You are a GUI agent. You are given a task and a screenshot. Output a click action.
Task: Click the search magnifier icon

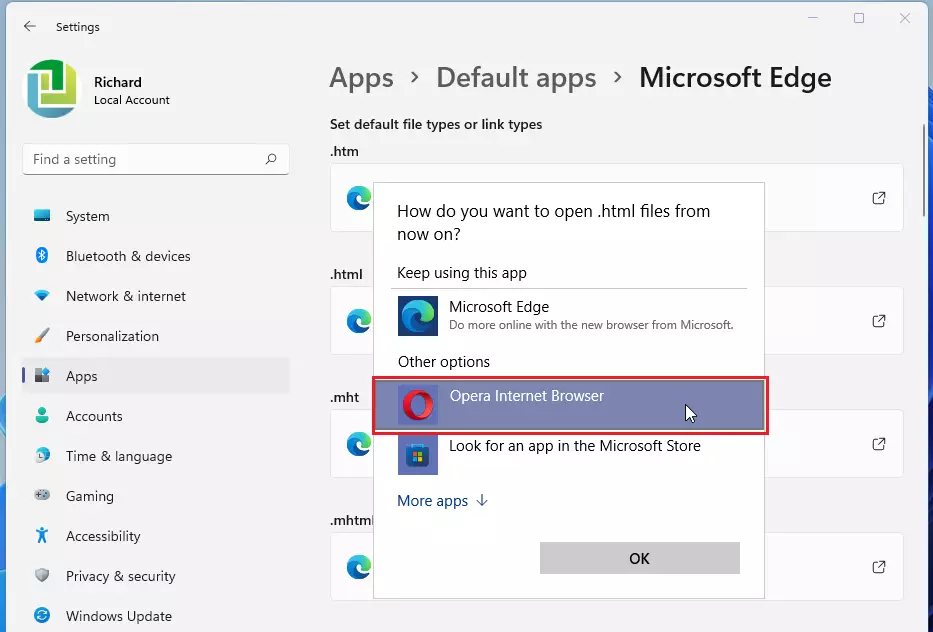click(x=271, y=159)
